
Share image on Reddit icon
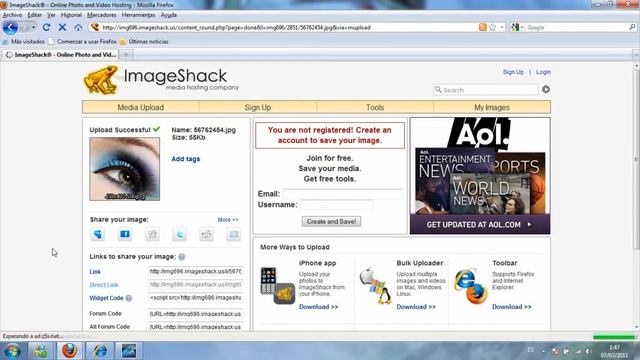(207, 234)
